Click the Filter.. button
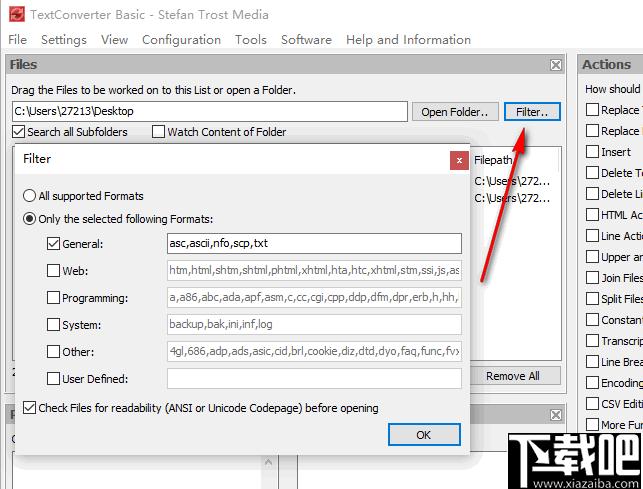Image resolution: width=643 pixels, height=489 pixels. [x=532, y=112]
